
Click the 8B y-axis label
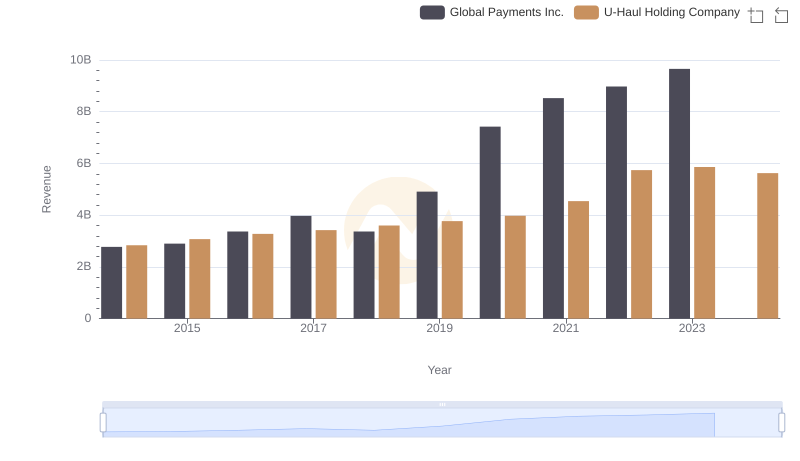click(x=84, y=111)
